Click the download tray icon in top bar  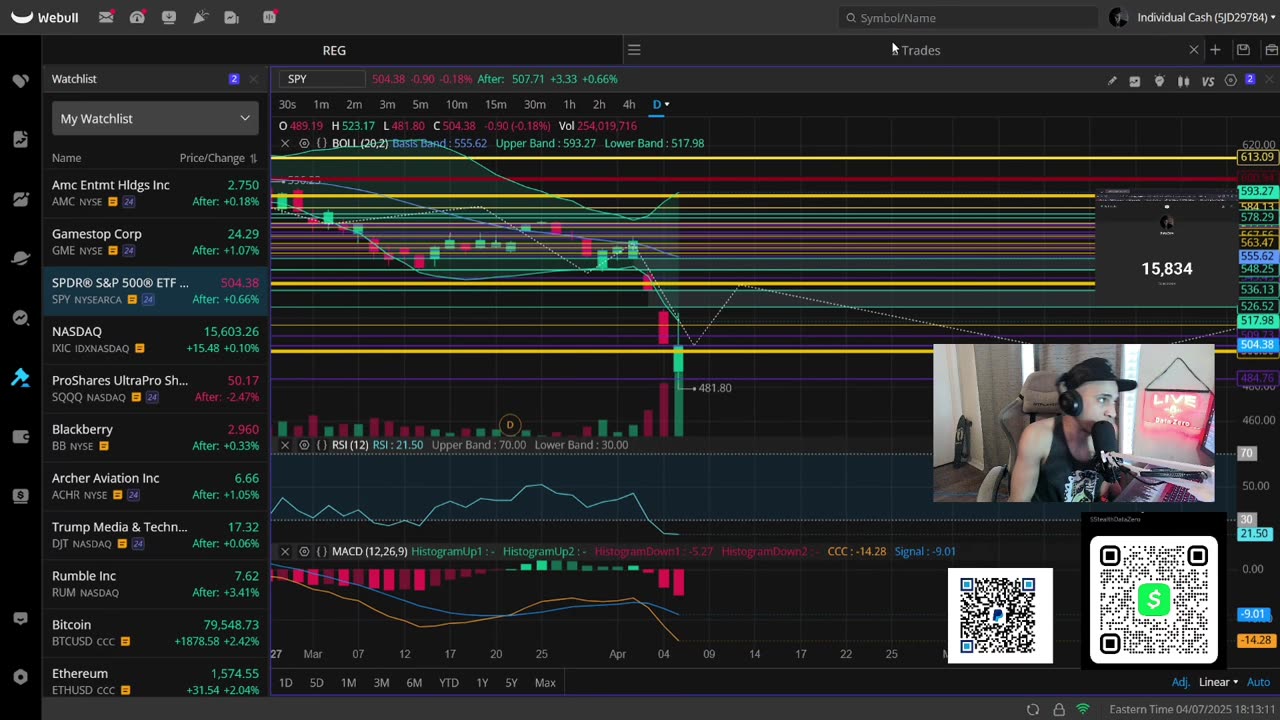click(x=169, y=17)
